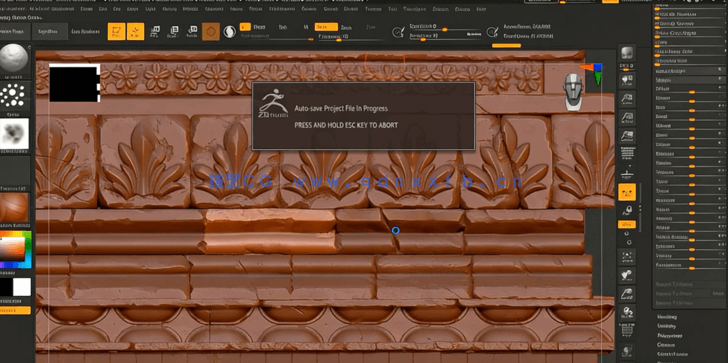Toggle the orange XYZ rotation button
Image resolution: width=728 pixels, height=363 pixels.
point(627,224)
